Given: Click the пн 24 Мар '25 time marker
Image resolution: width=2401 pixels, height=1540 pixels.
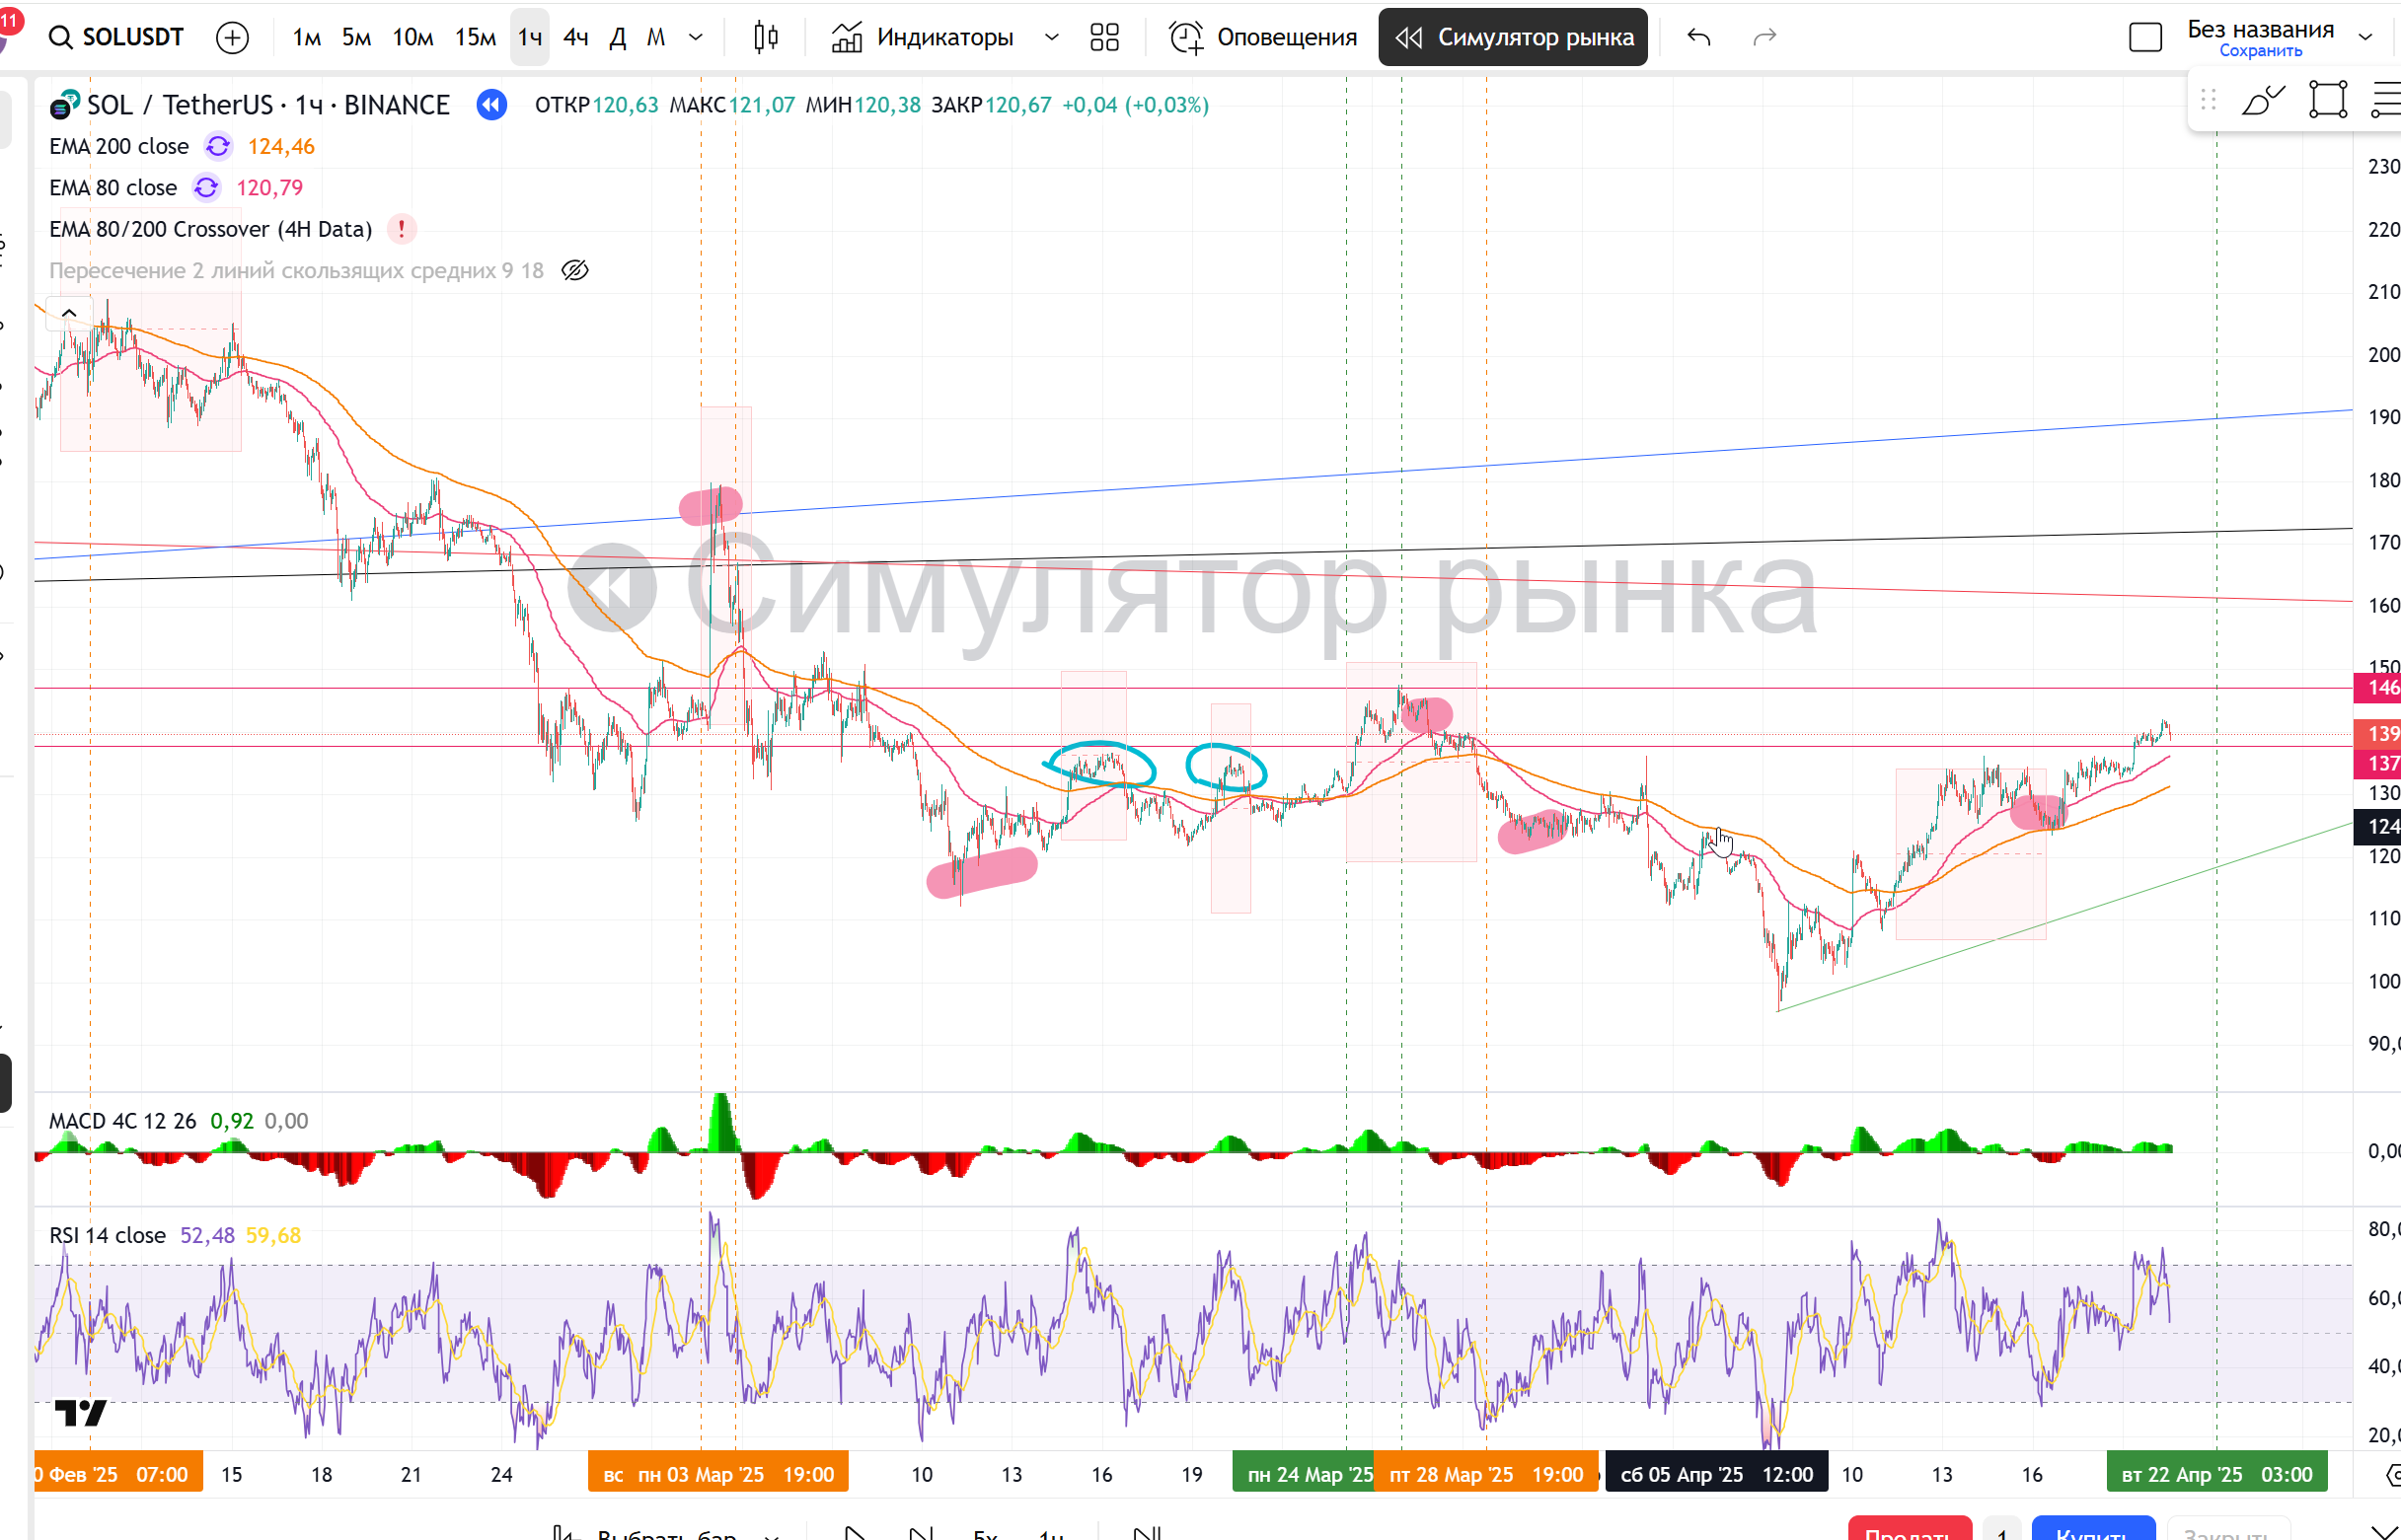Looking at the screenshot, I should click(1306, 1474).
